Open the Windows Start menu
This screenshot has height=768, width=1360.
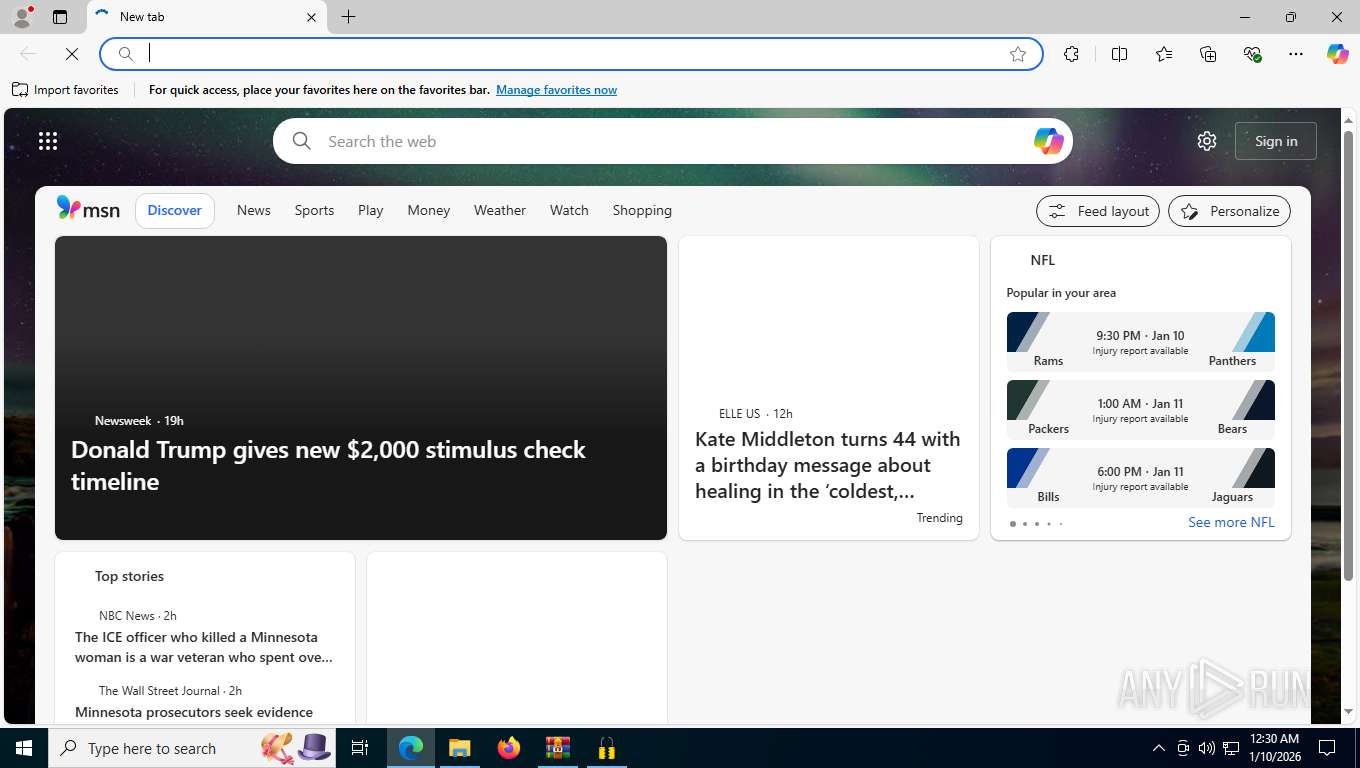click(24, 748)
